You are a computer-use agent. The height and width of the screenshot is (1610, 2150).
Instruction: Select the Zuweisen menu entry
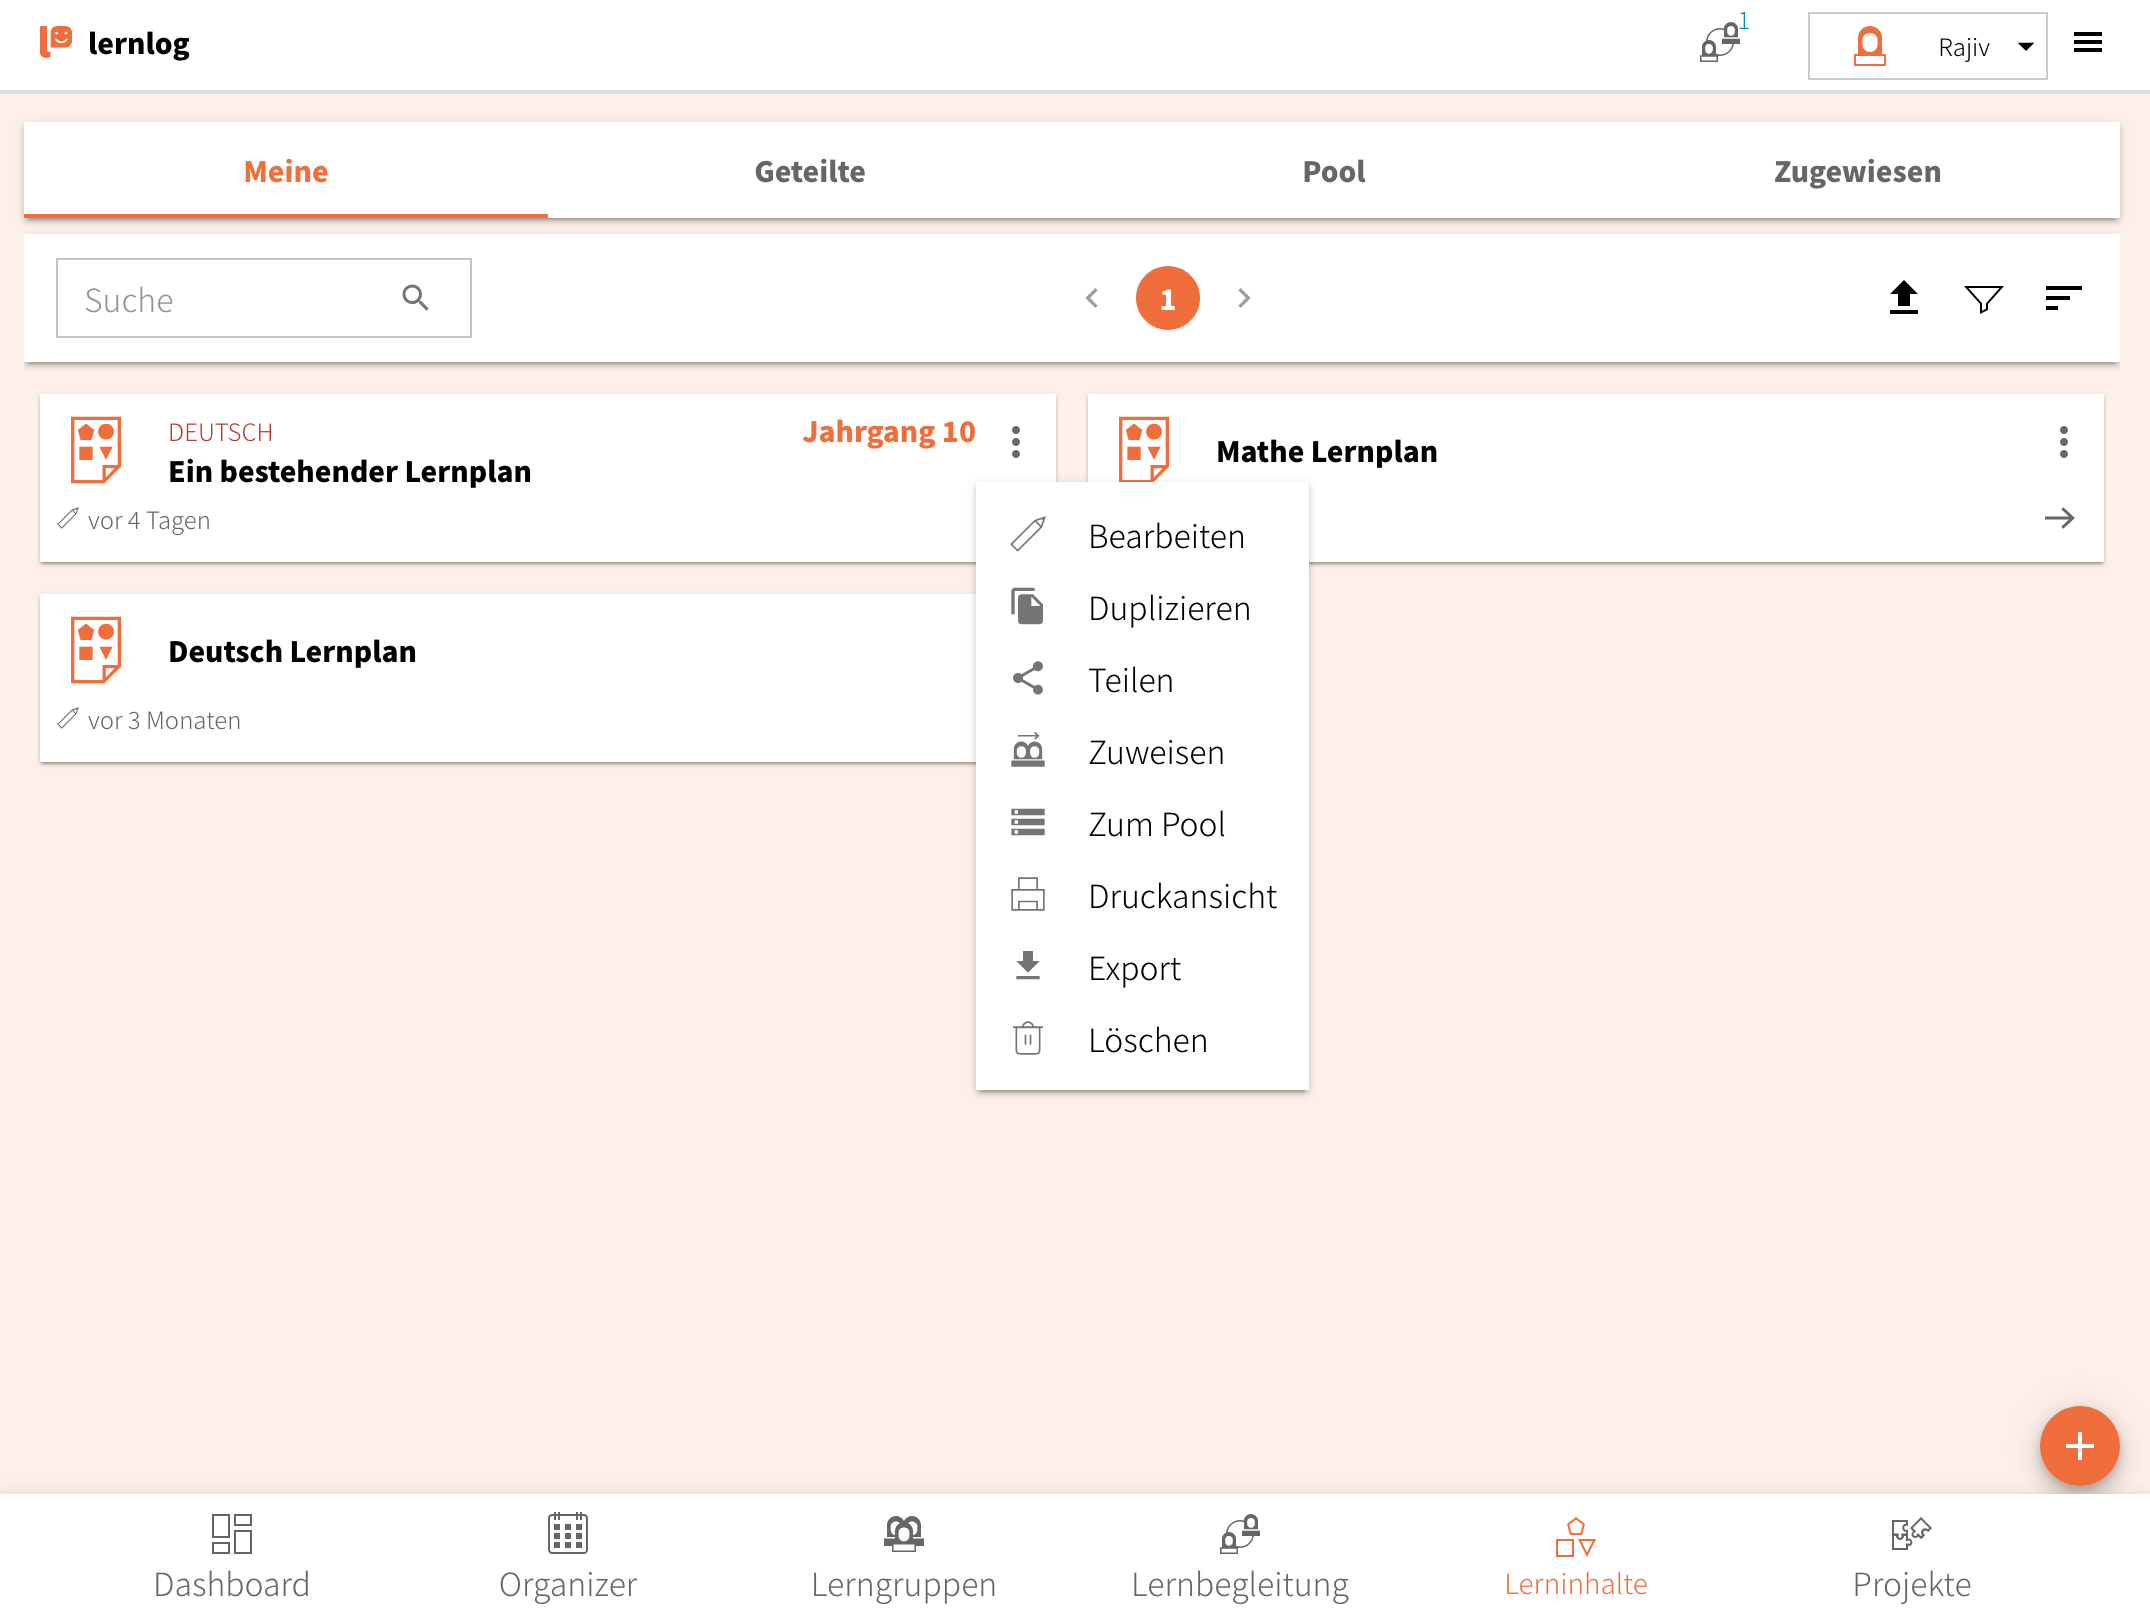(x=1155, y=752)
